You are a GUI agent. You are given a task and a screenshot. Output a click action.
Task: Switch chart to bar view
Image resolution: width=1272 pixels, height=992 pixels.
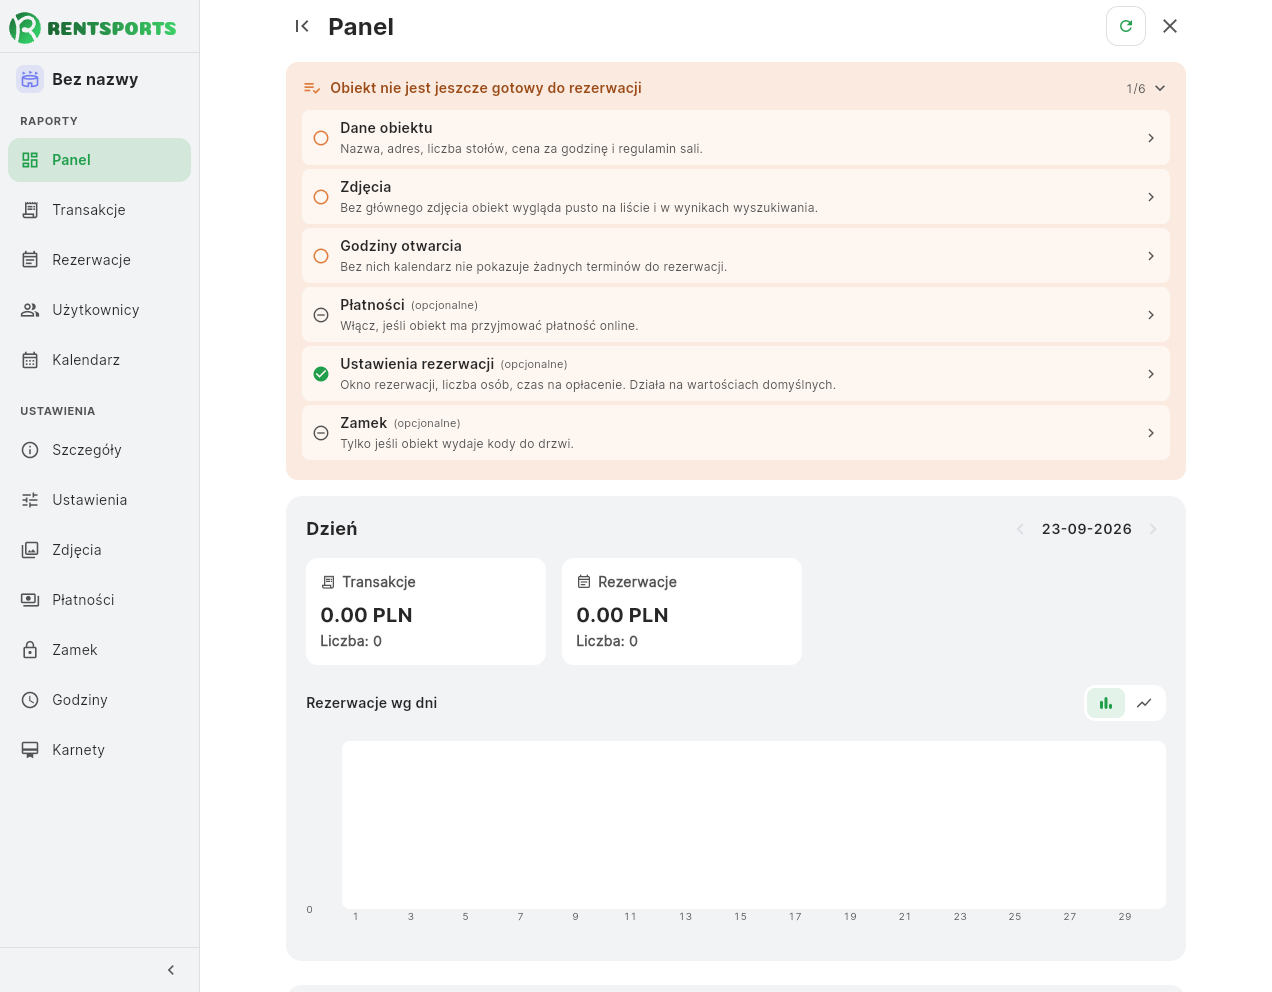point(1106,703)
